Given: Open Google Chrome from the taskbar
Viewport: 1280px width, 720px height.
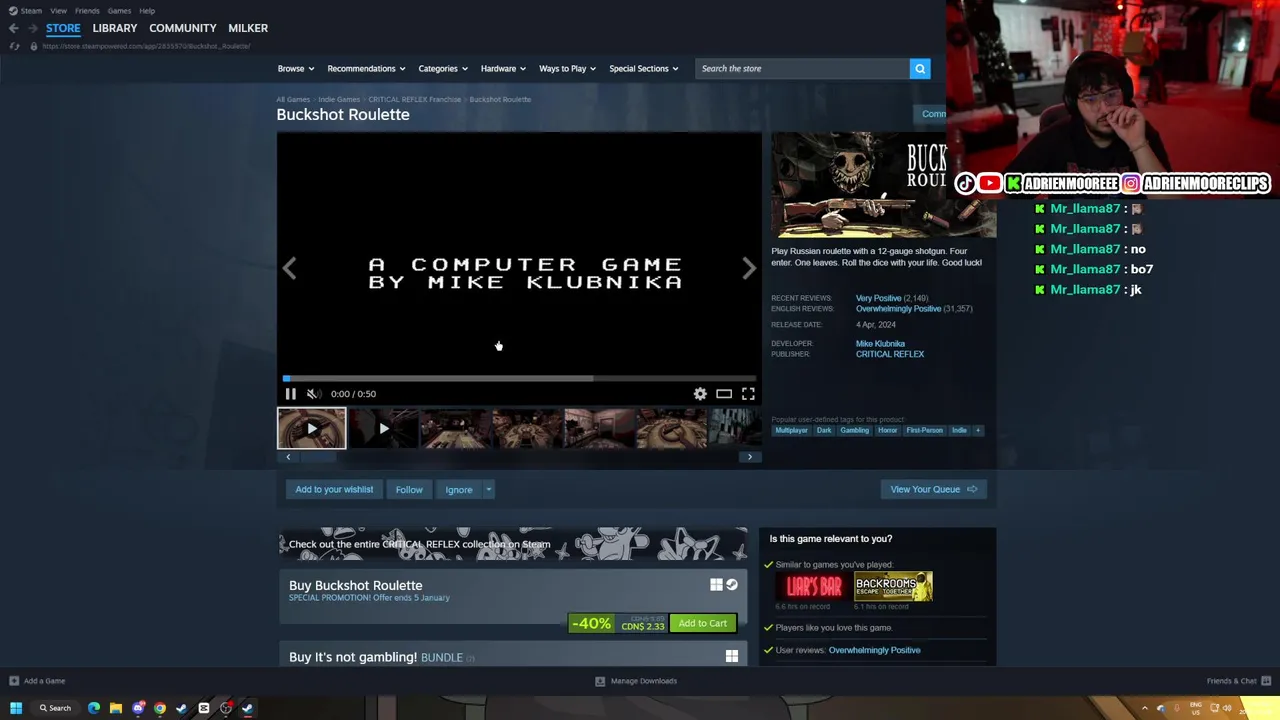Looking at the screenshot, I should pyautogui.click(x=160, y=708).
